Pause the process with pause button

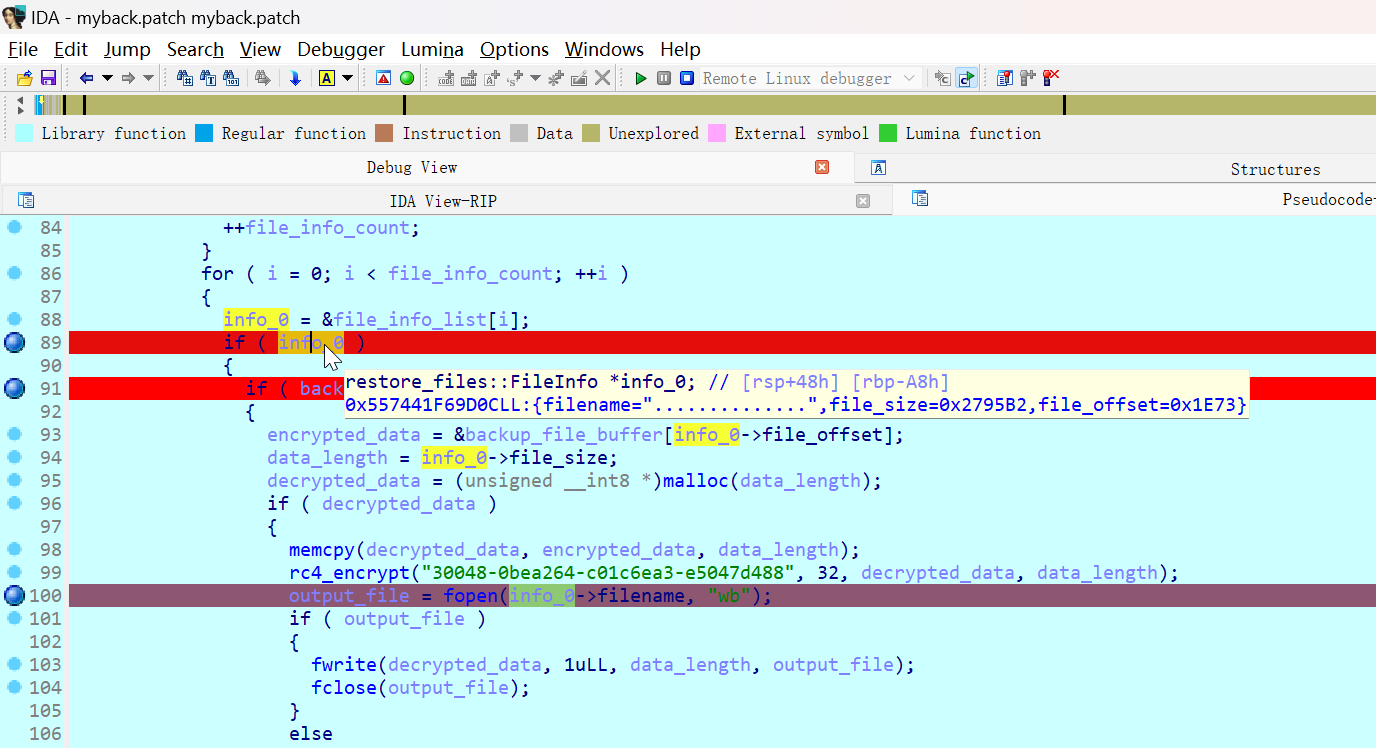point(664,78)
